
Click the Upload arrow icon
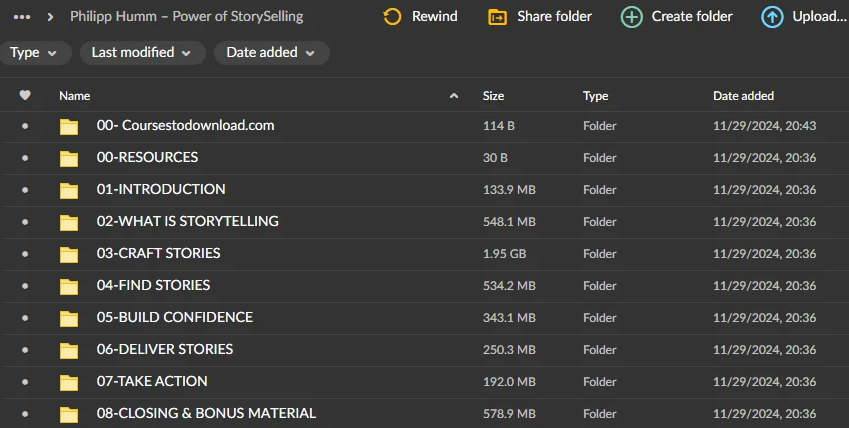[772, 17]
